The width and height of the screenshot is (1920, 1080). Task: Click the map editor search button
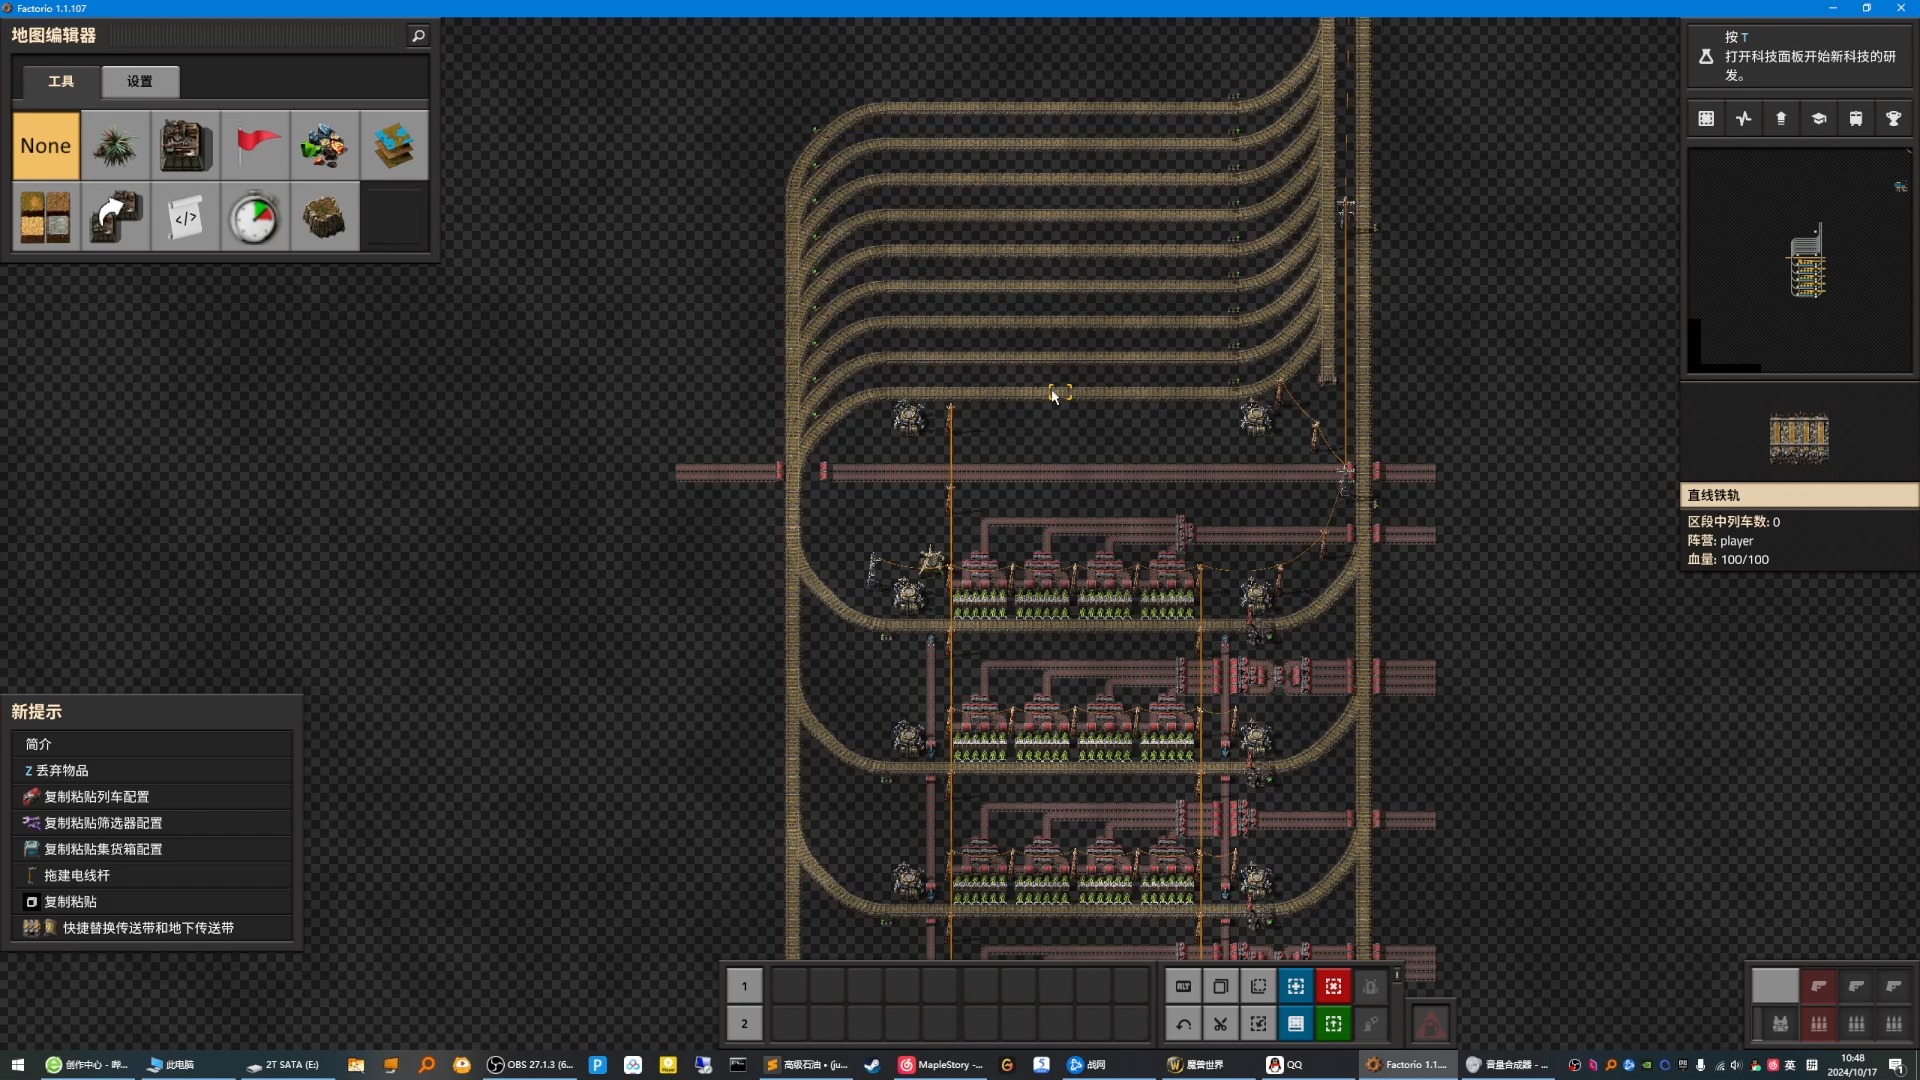point(418,36)
